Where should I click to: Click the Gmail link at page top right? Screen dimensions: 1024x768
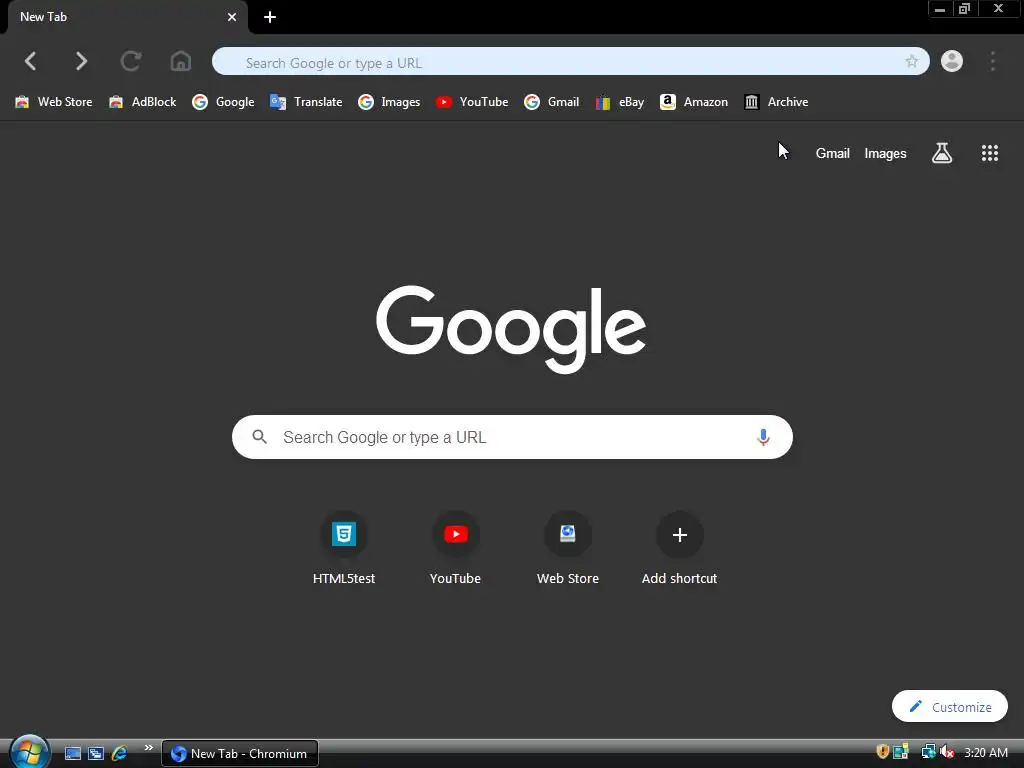click(833, 153)
